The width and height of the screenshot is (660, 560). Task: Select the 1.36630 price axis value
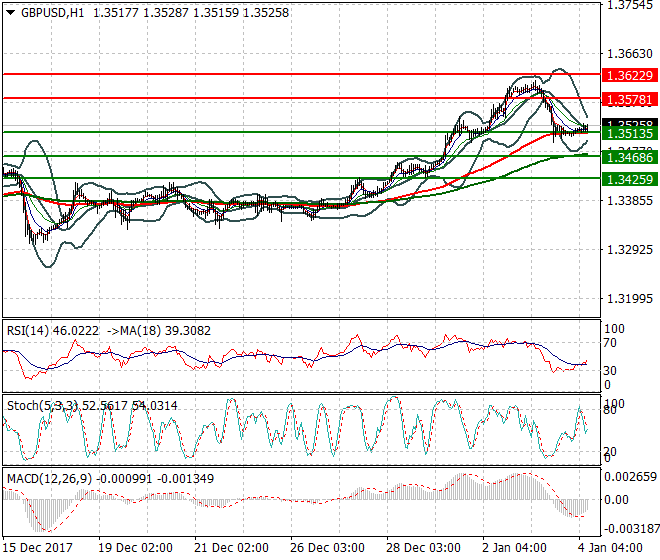tap(630, 54)
